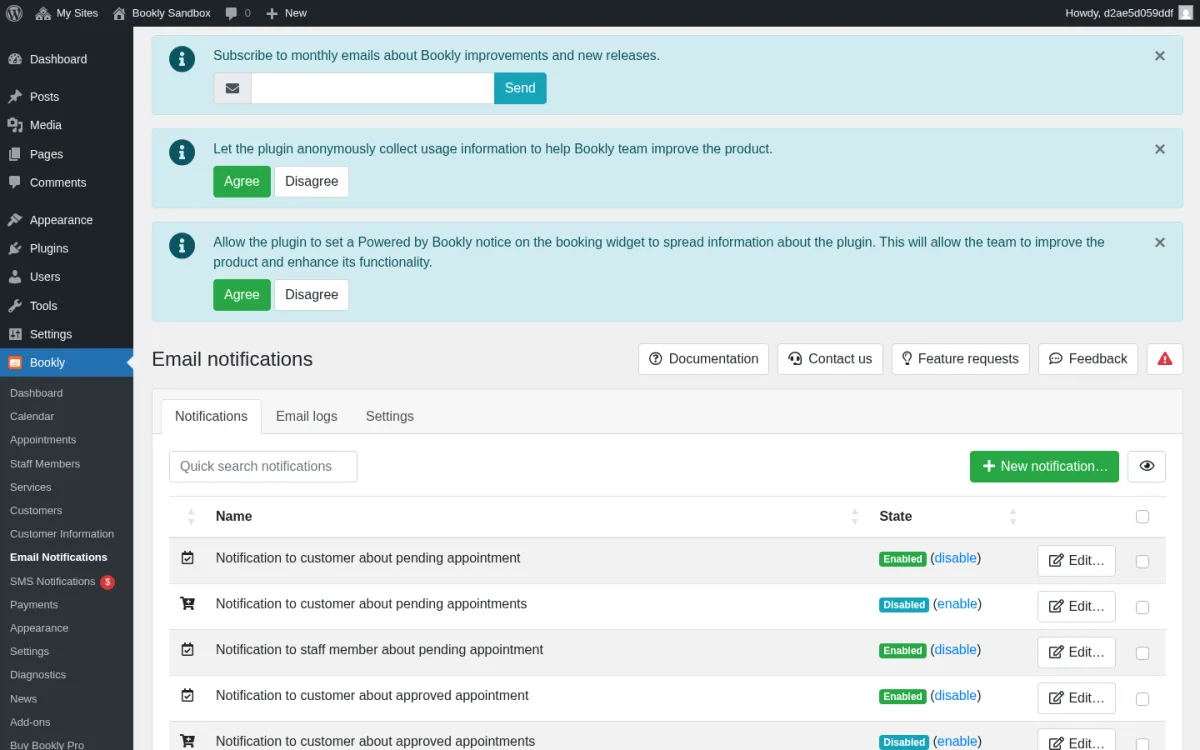
Task: Toggle the eye visibility button
Action: click(x=1147, y=466)
